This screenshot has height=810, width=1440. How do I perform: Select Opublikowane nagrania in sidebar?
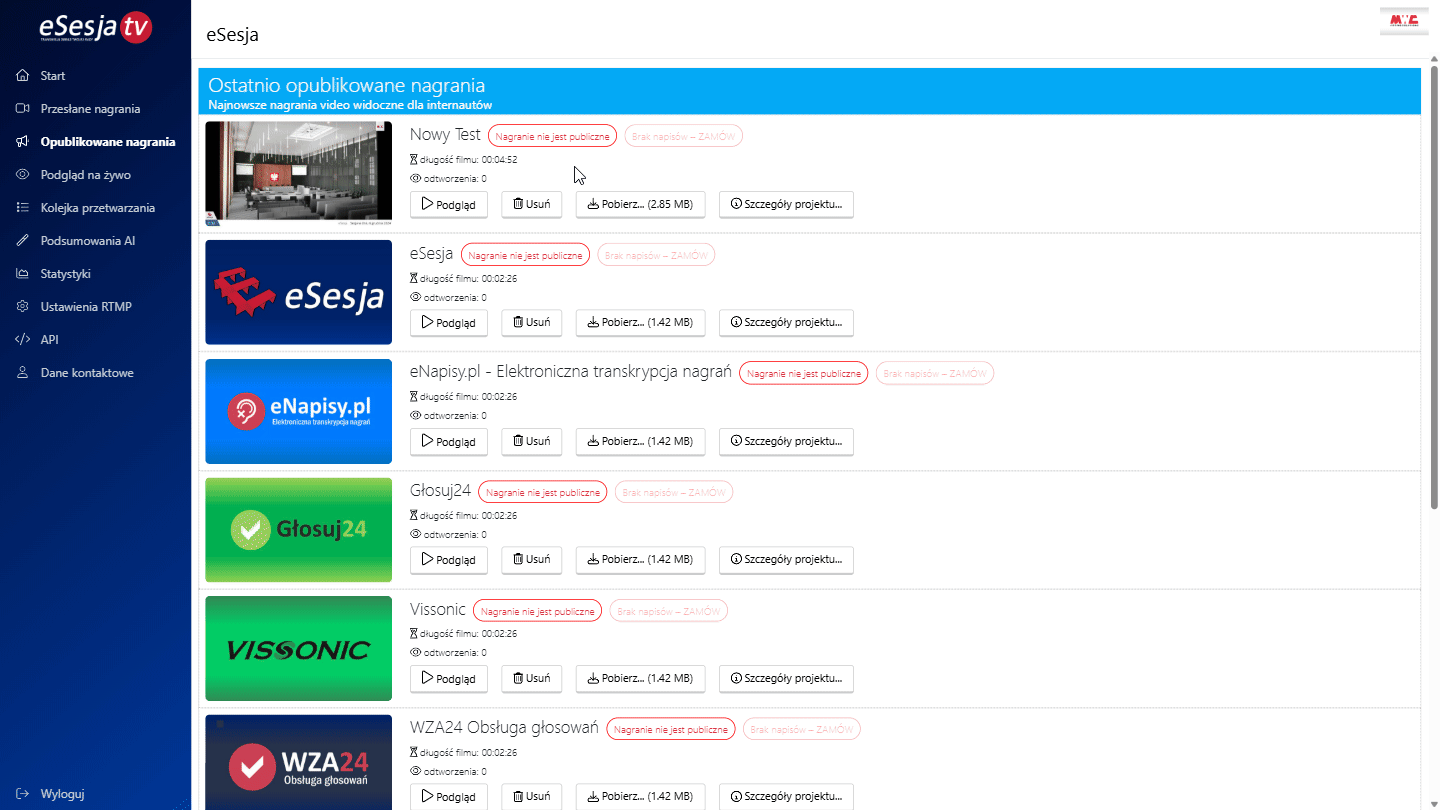coord(107,142)
